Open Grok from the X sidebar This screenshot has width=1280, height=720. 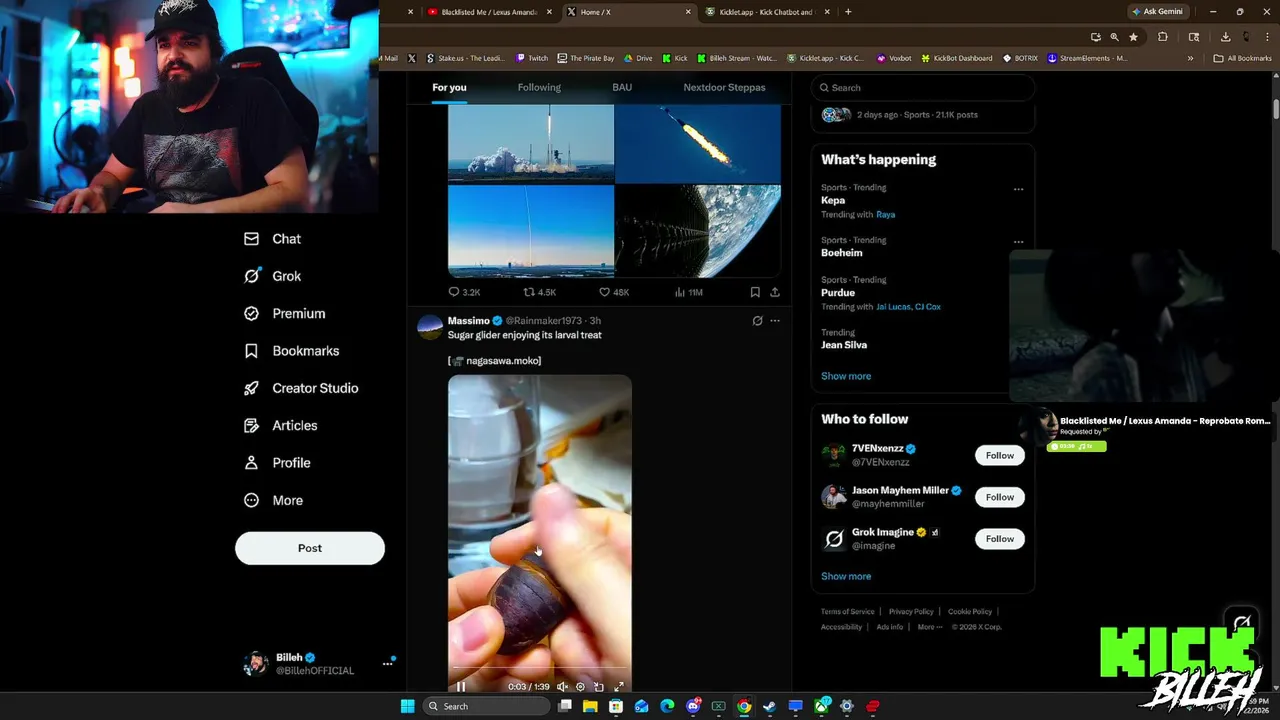pyautogui.click(x=272, y=276)
